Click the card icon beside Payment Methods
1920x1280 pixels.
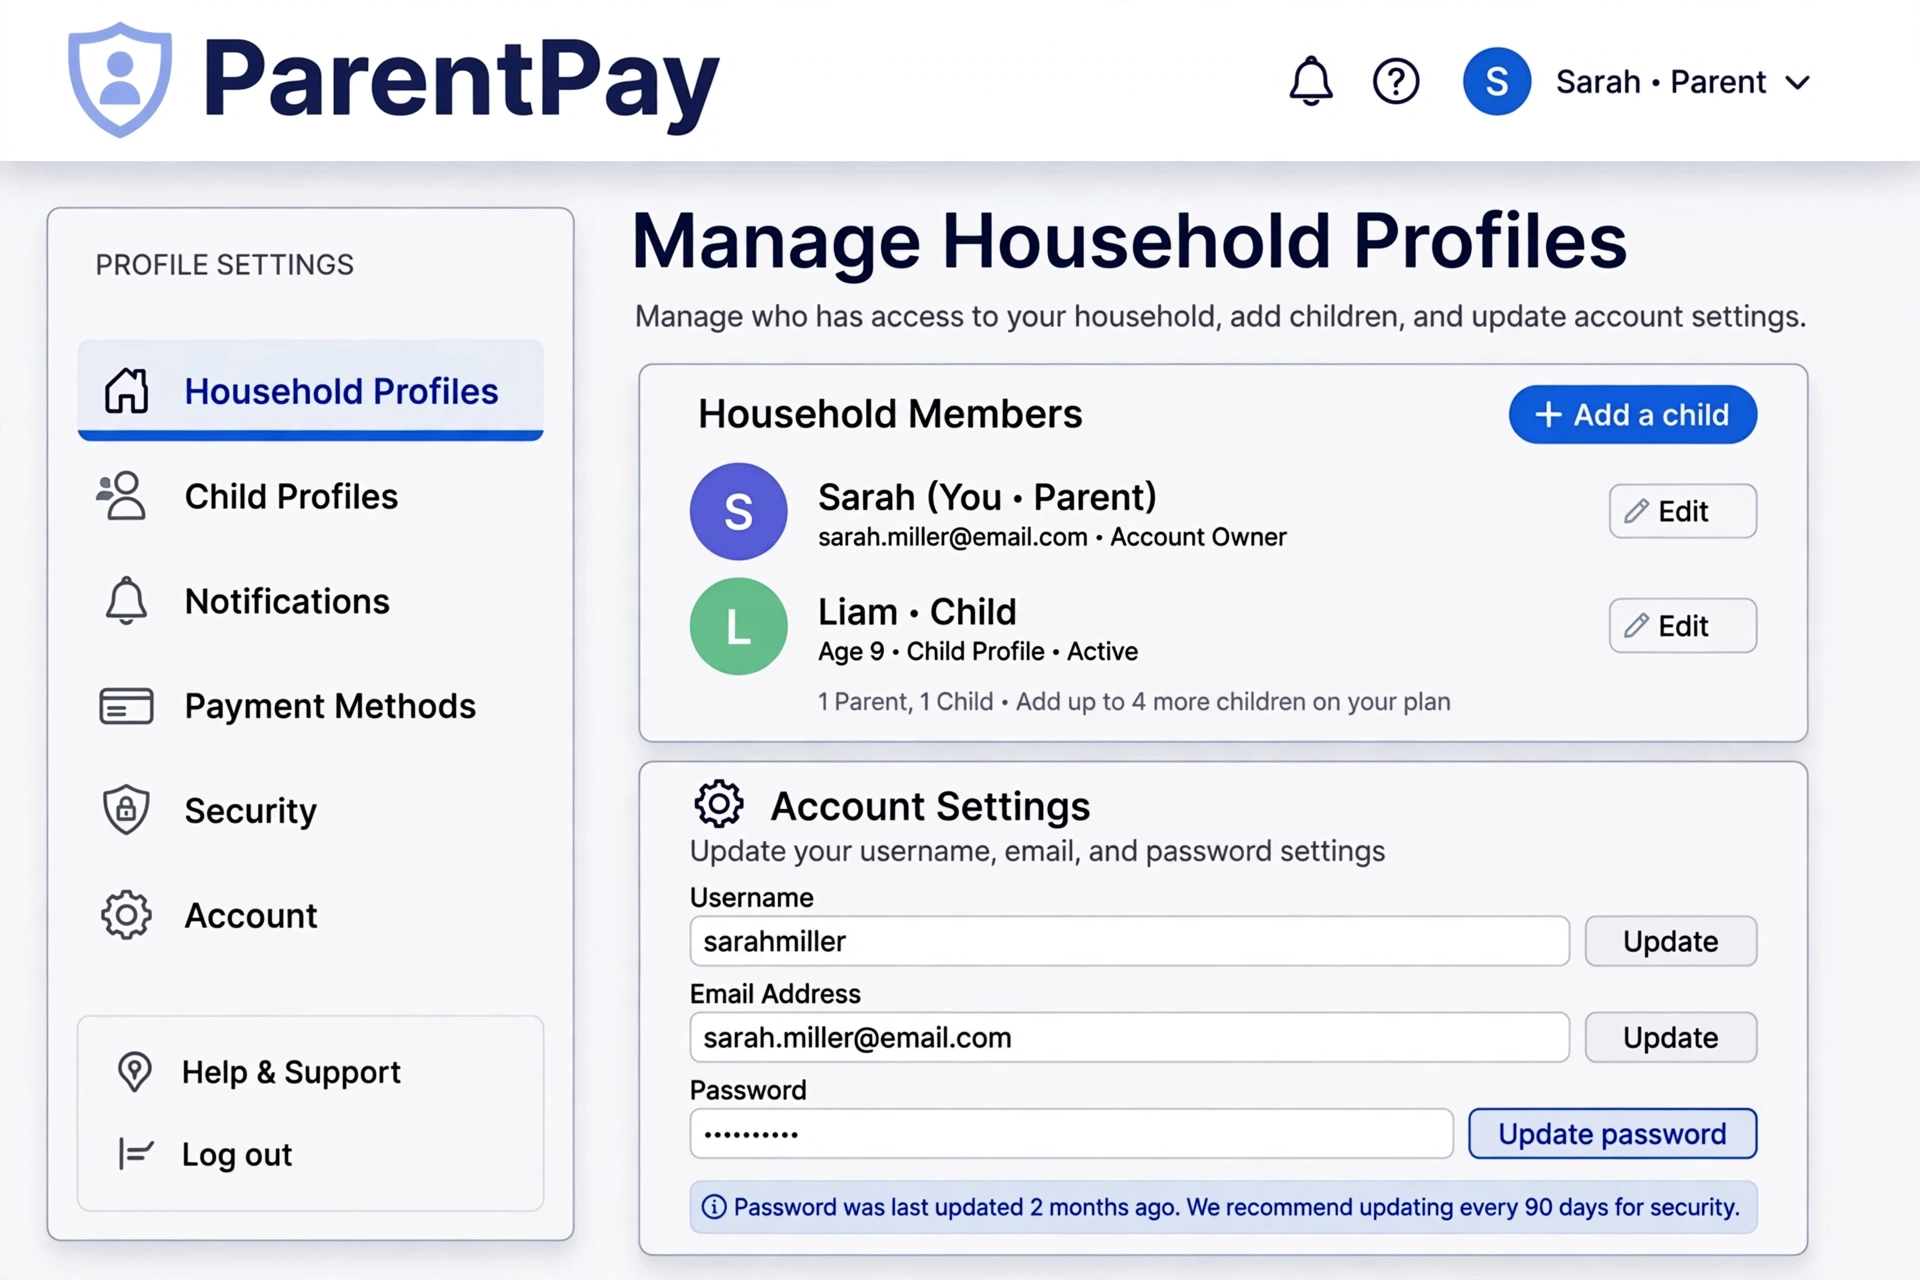126,706
